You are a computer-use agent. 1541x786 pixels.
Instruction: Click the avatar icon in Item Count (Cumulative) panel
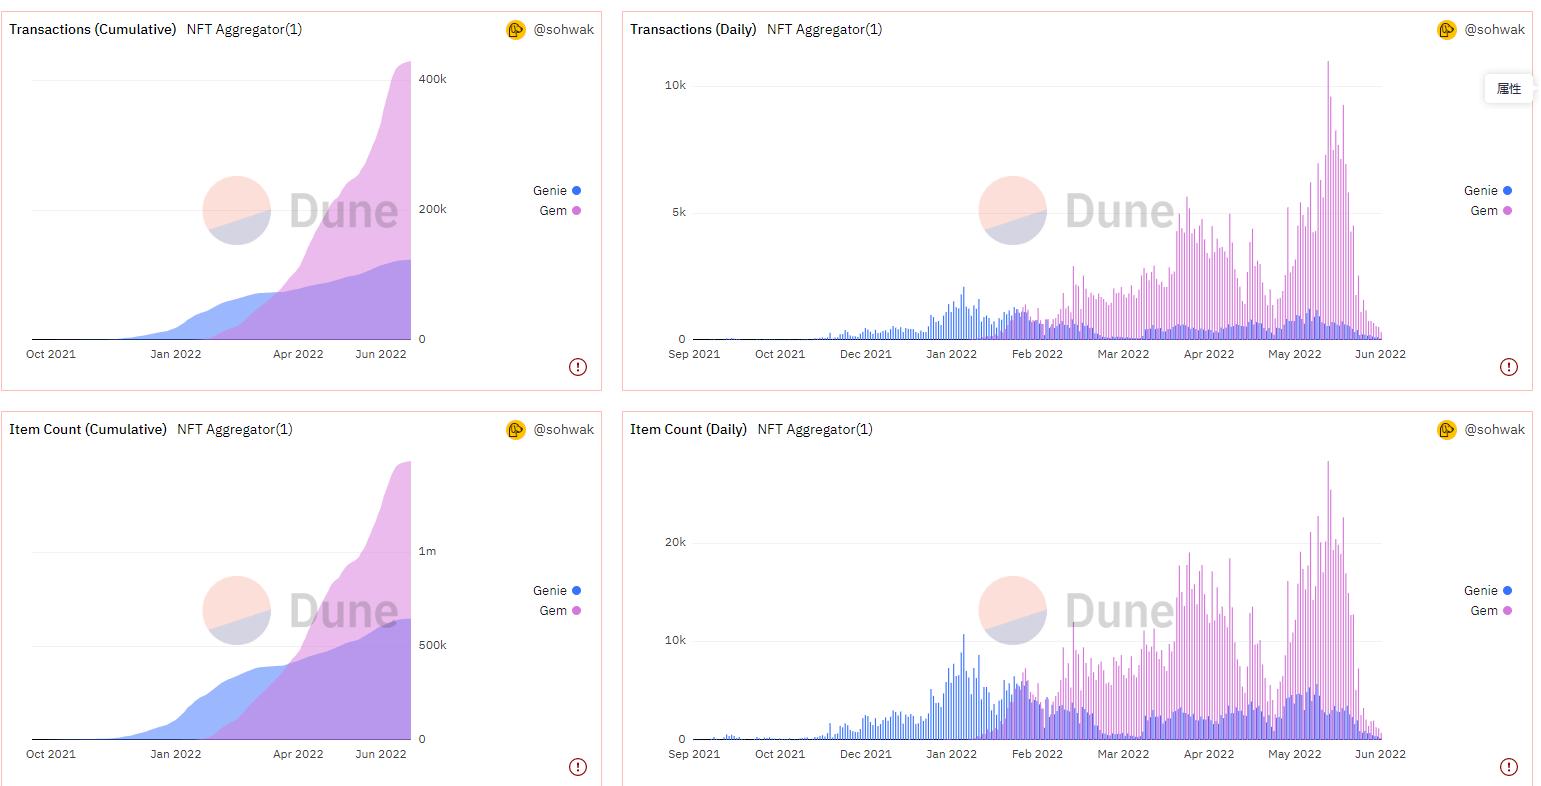[x=516, y=430]
